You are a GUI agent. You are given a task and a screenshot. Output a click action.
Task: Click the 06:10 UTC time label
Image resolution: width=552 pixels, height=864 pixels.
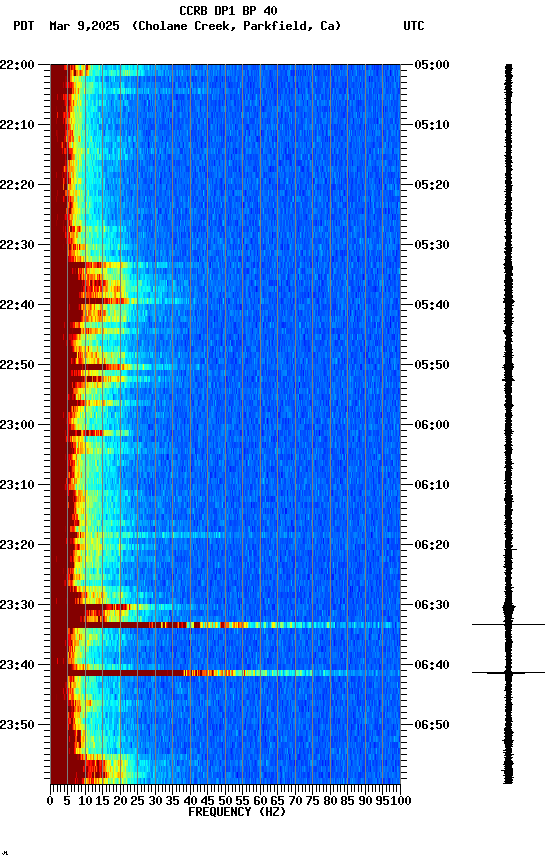coord(431,485)
